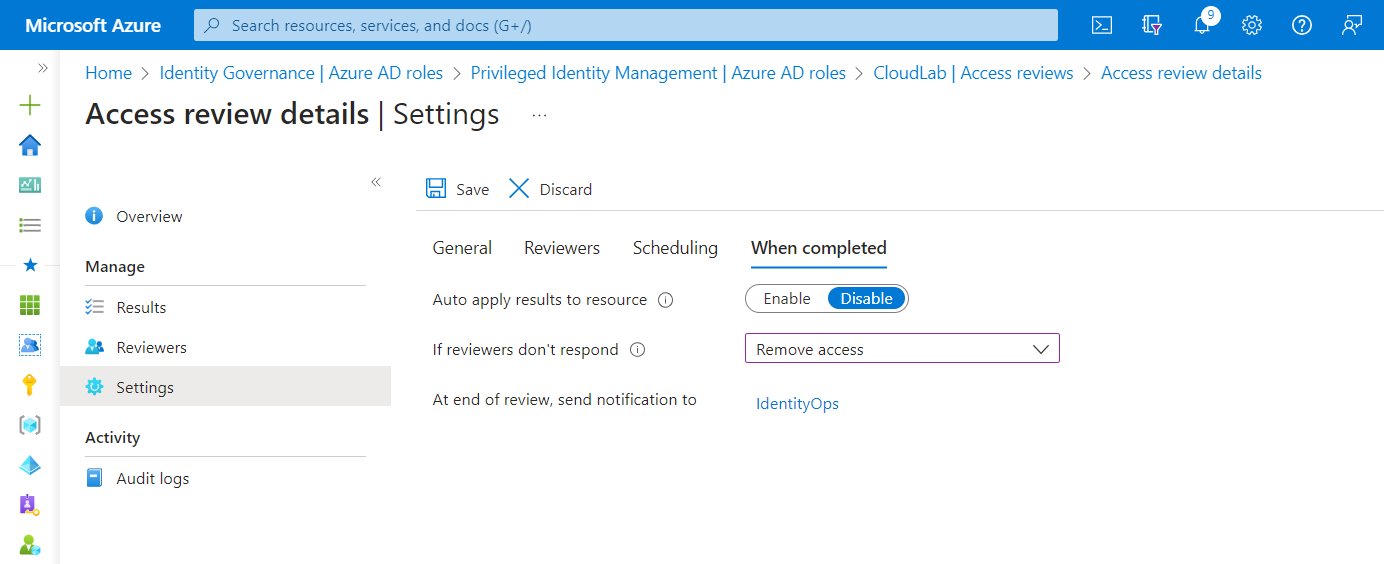This screenshot has width=1384, height=564.
Task: Focus the Search resources, services, and docs box
Action: [x=626, y=25]
